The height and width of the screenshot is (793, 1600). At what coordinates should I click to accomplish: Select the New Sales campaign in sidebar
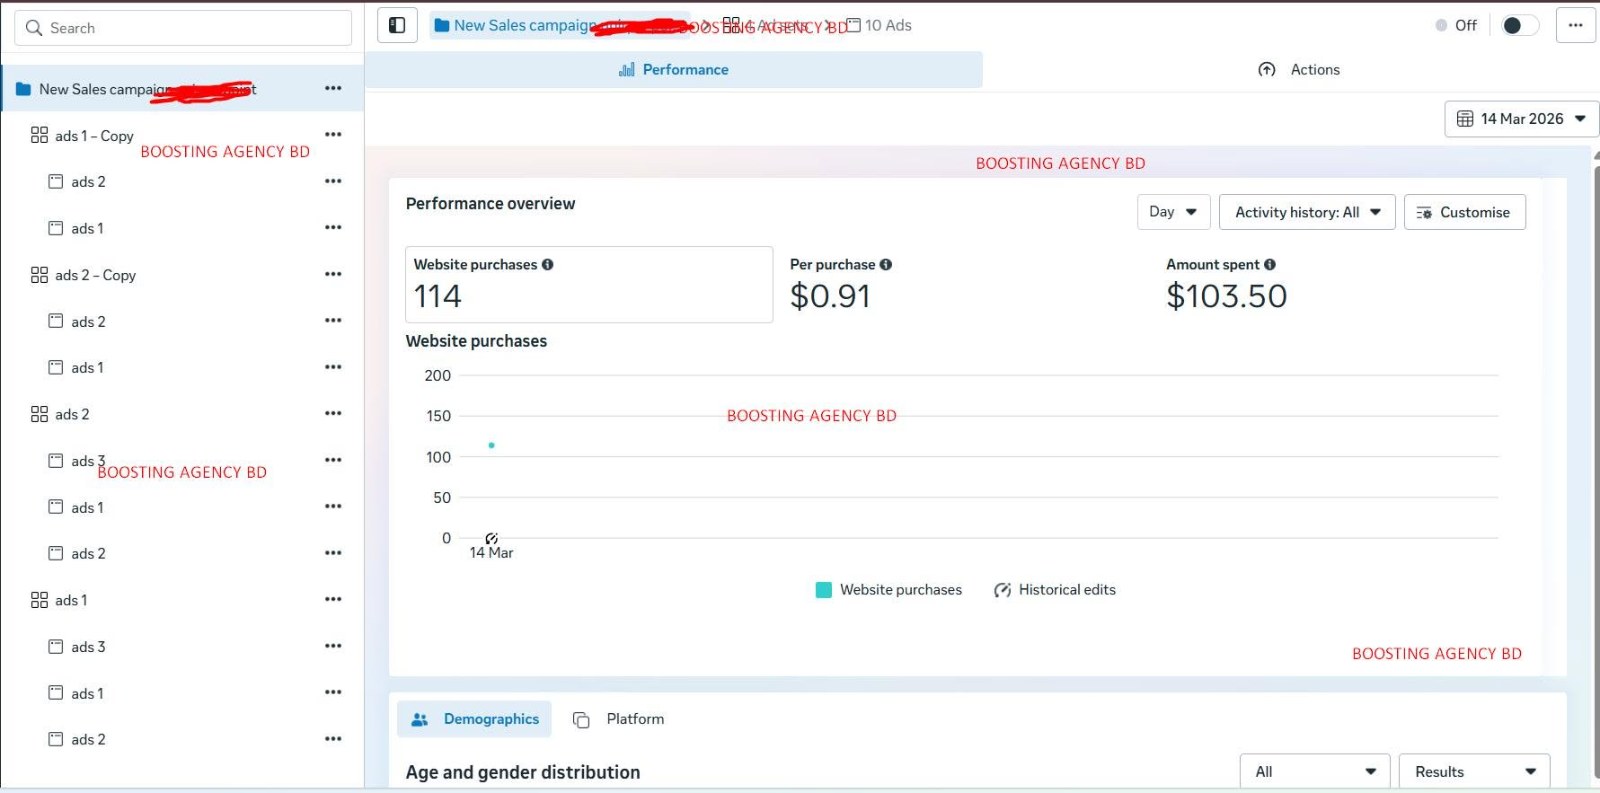point(183,88)
